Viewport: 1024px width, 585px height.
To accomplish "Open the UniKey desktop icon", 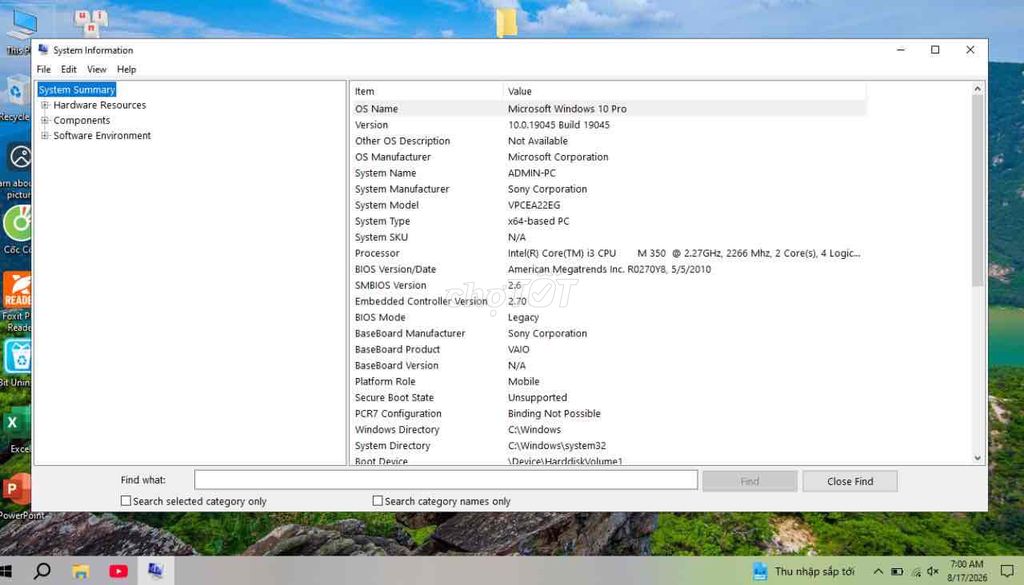I will [x=91, y=22].
